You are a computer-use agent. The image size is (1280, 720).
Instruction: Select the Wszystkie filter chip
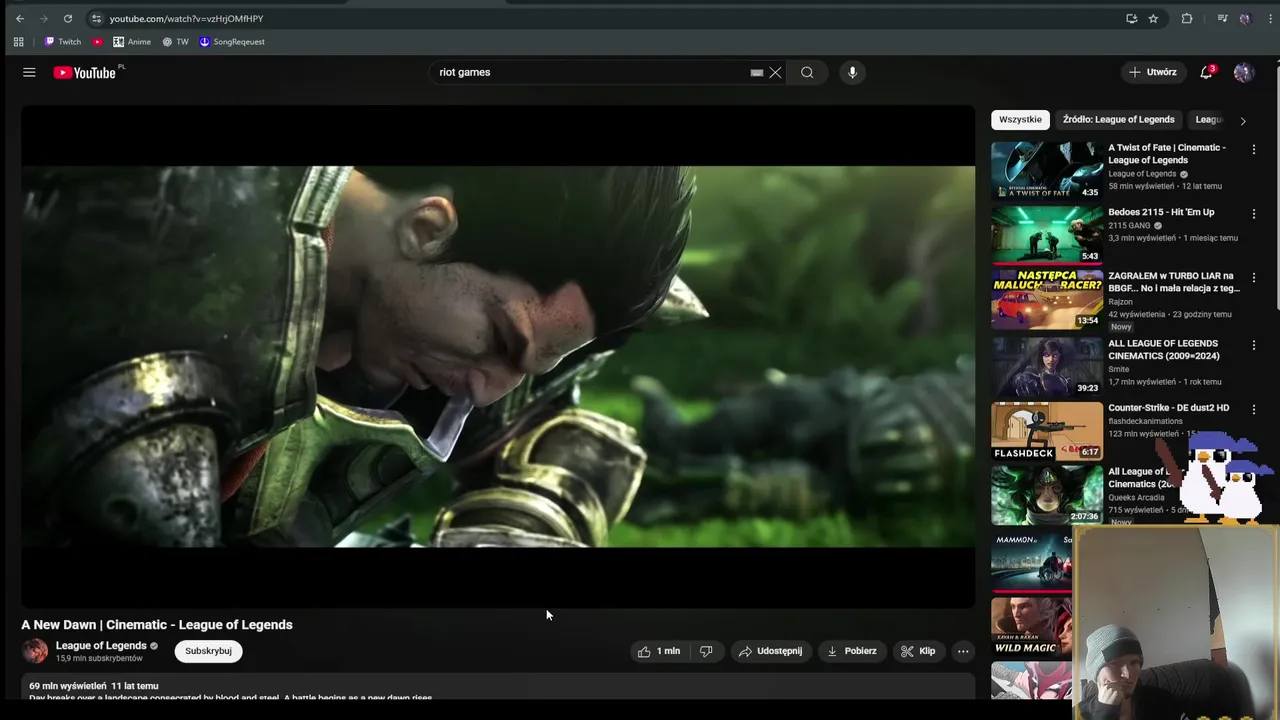pos(1020,119)
